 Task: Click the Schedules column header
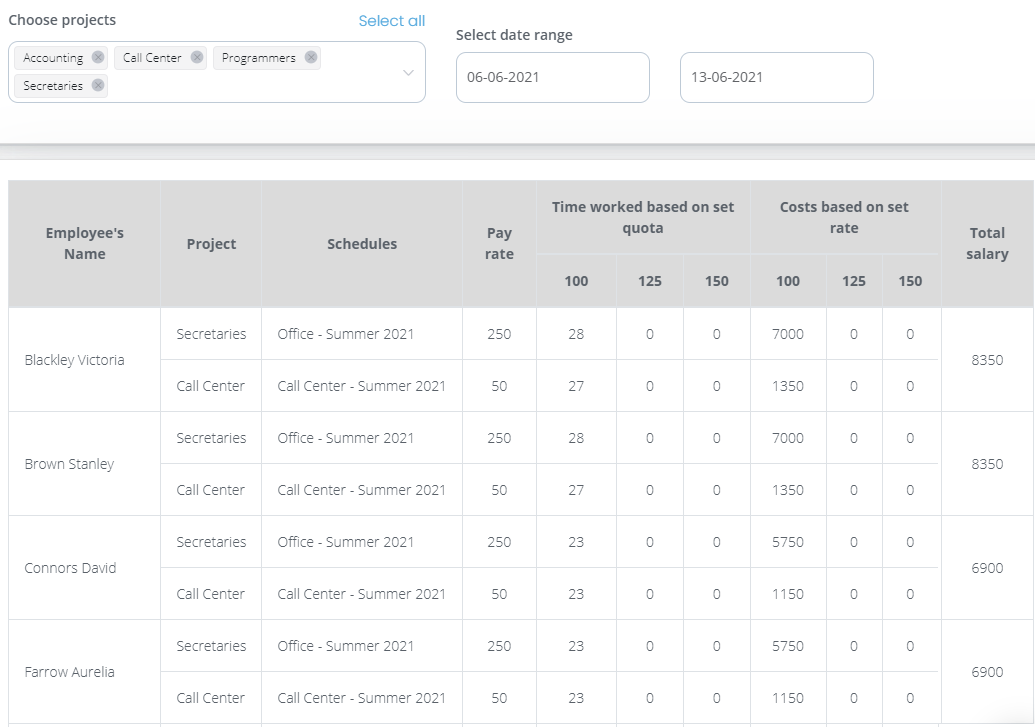[x=362, y=244]
